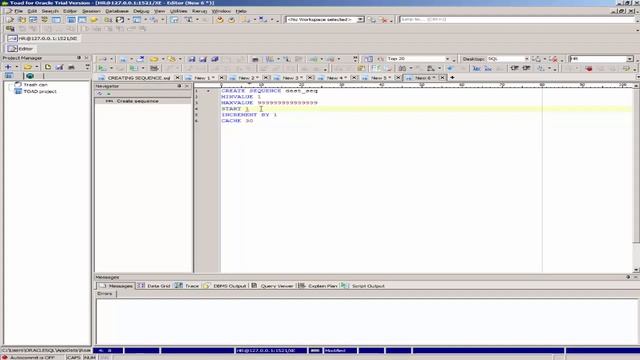This screenshot has height=360, width=640.
Task: Pin the Navigator panel
Action: click(x=179, y=86)
